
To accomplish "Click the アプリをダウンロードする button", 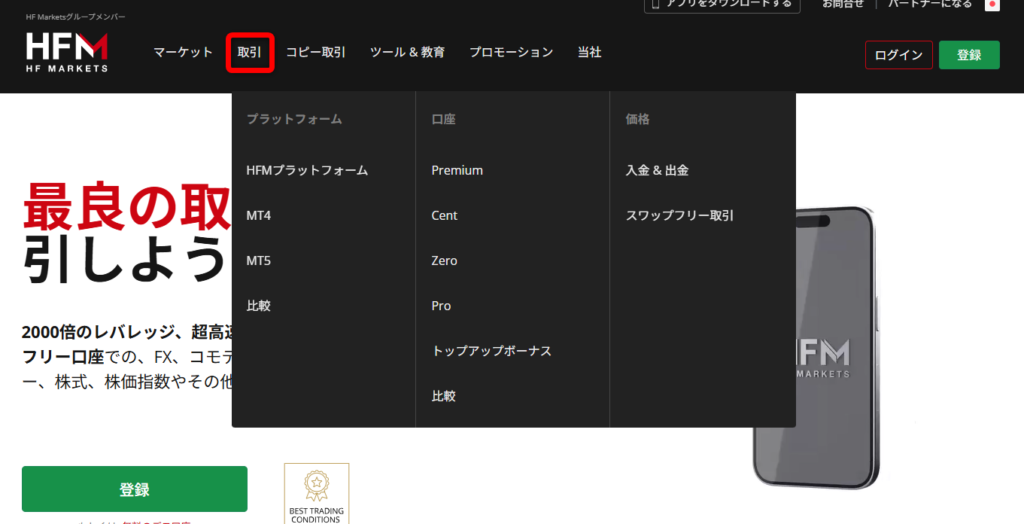I will (722, 5).
